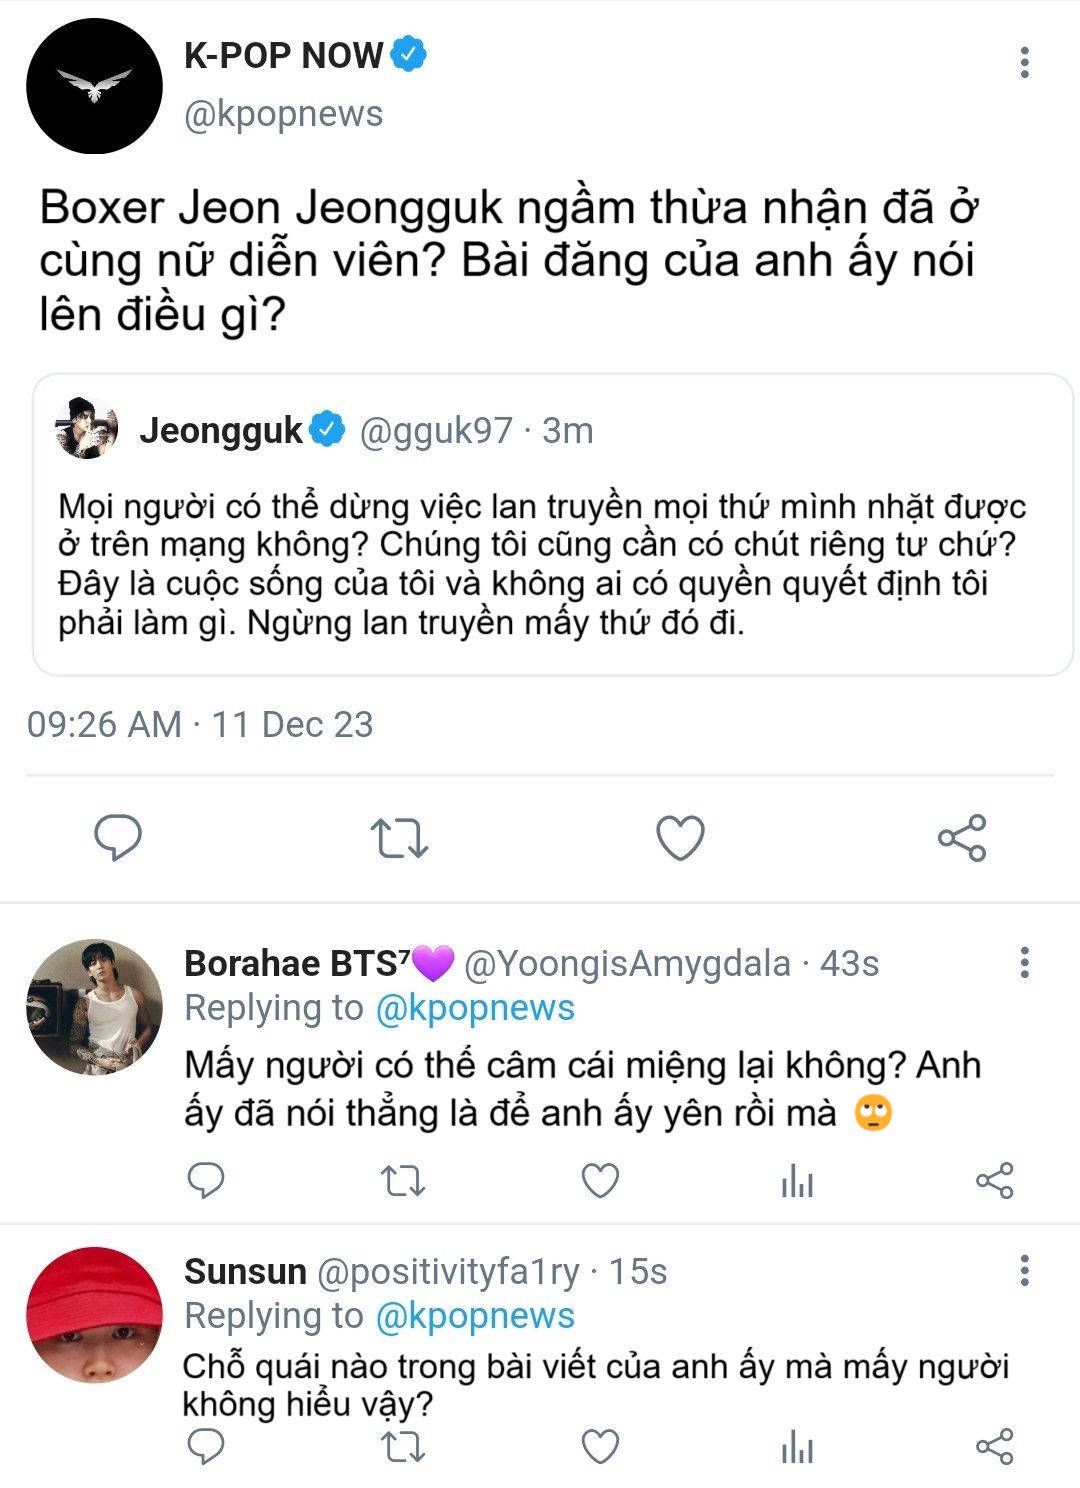Click @kpopnews link in Borahae BTS reply

pyautogui.click(x=475, y=1008)
